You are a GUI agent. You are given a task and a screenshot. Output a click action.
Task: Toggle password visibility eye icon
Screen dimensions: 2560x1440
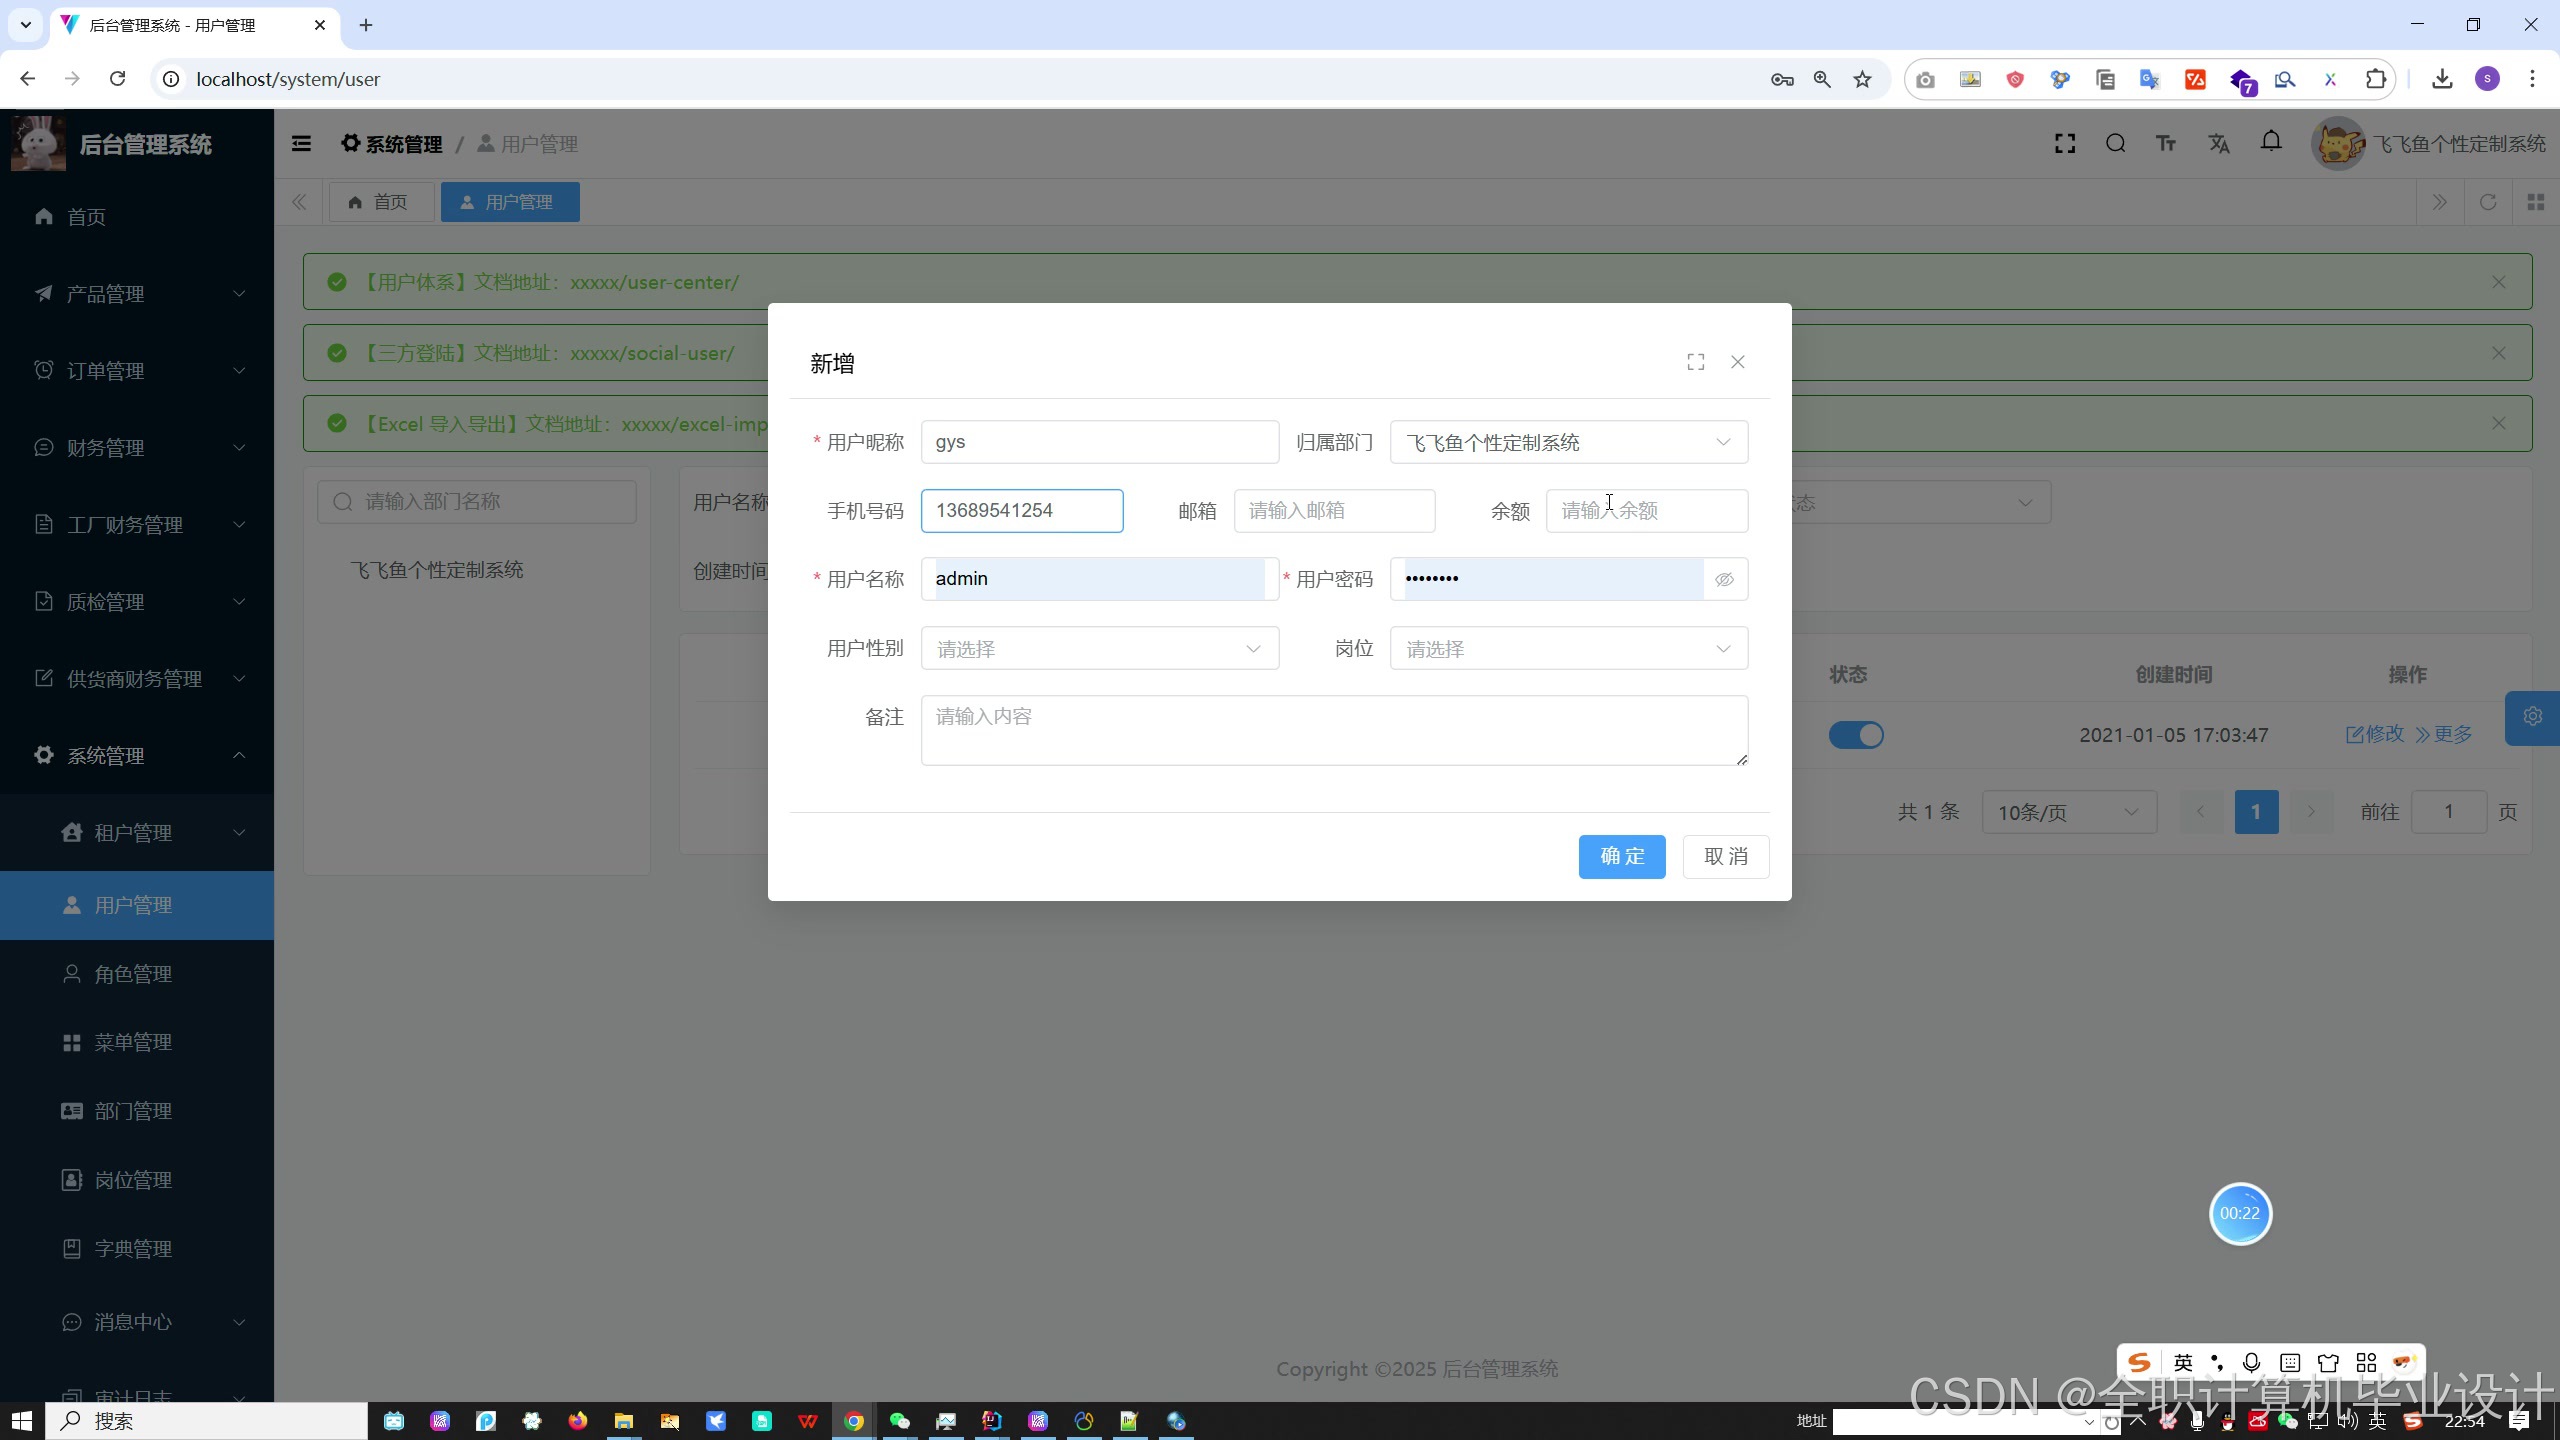click(x=1724, y=579)
